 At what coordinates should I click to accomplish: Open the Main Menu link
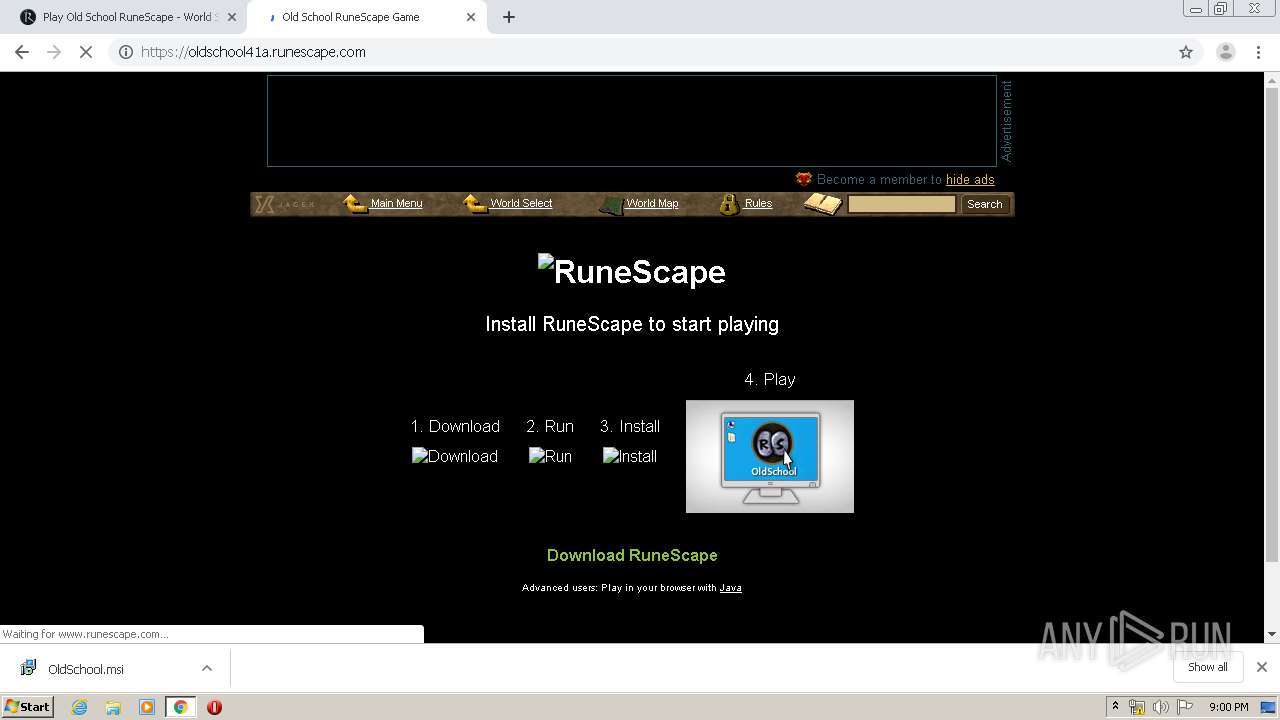(396, 203)
